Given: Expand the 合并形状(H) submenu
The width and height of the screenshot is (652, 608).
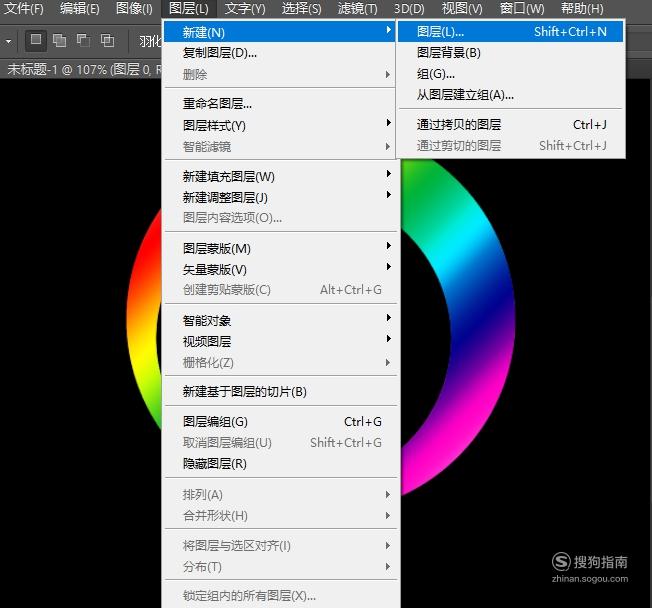Looking at the screenshot, I should click(x=279, y=516).
